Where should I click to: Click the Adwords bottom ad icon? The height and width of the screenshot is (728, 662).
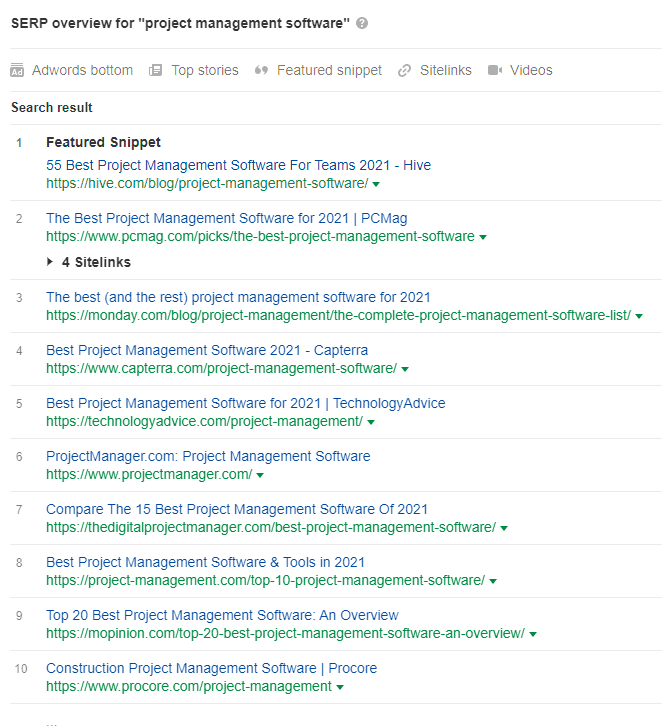coord(17,70)
